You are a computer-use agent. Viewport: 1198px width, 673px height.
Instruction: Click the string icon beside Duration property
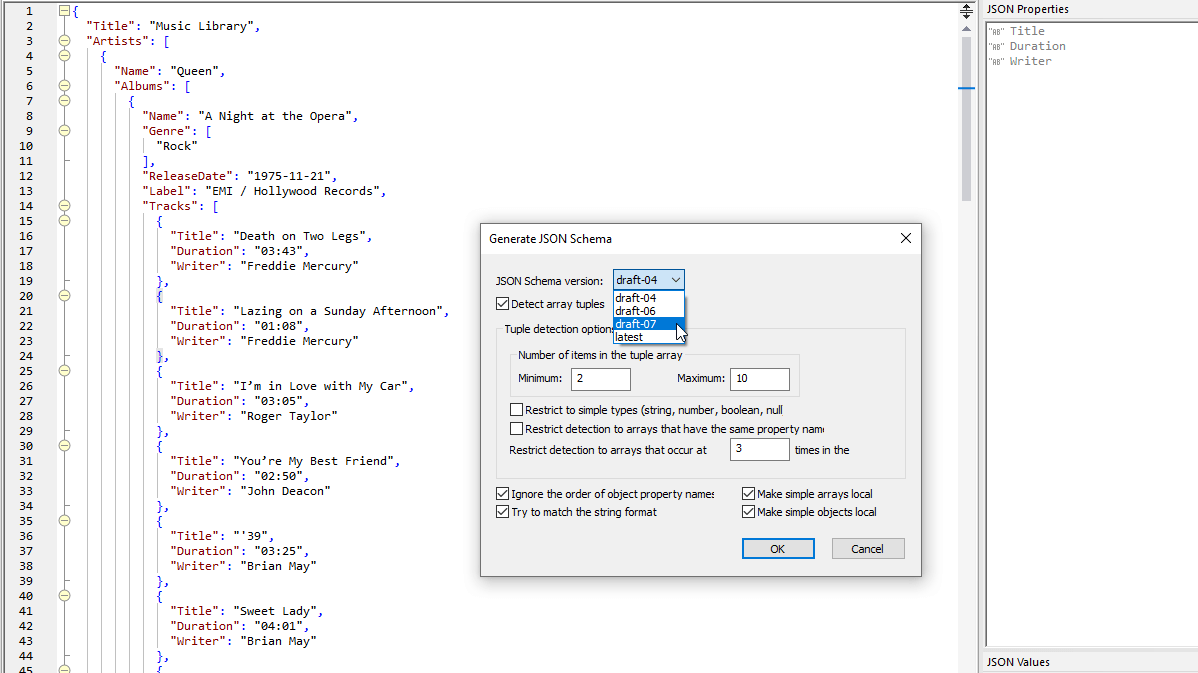[996, 47]
